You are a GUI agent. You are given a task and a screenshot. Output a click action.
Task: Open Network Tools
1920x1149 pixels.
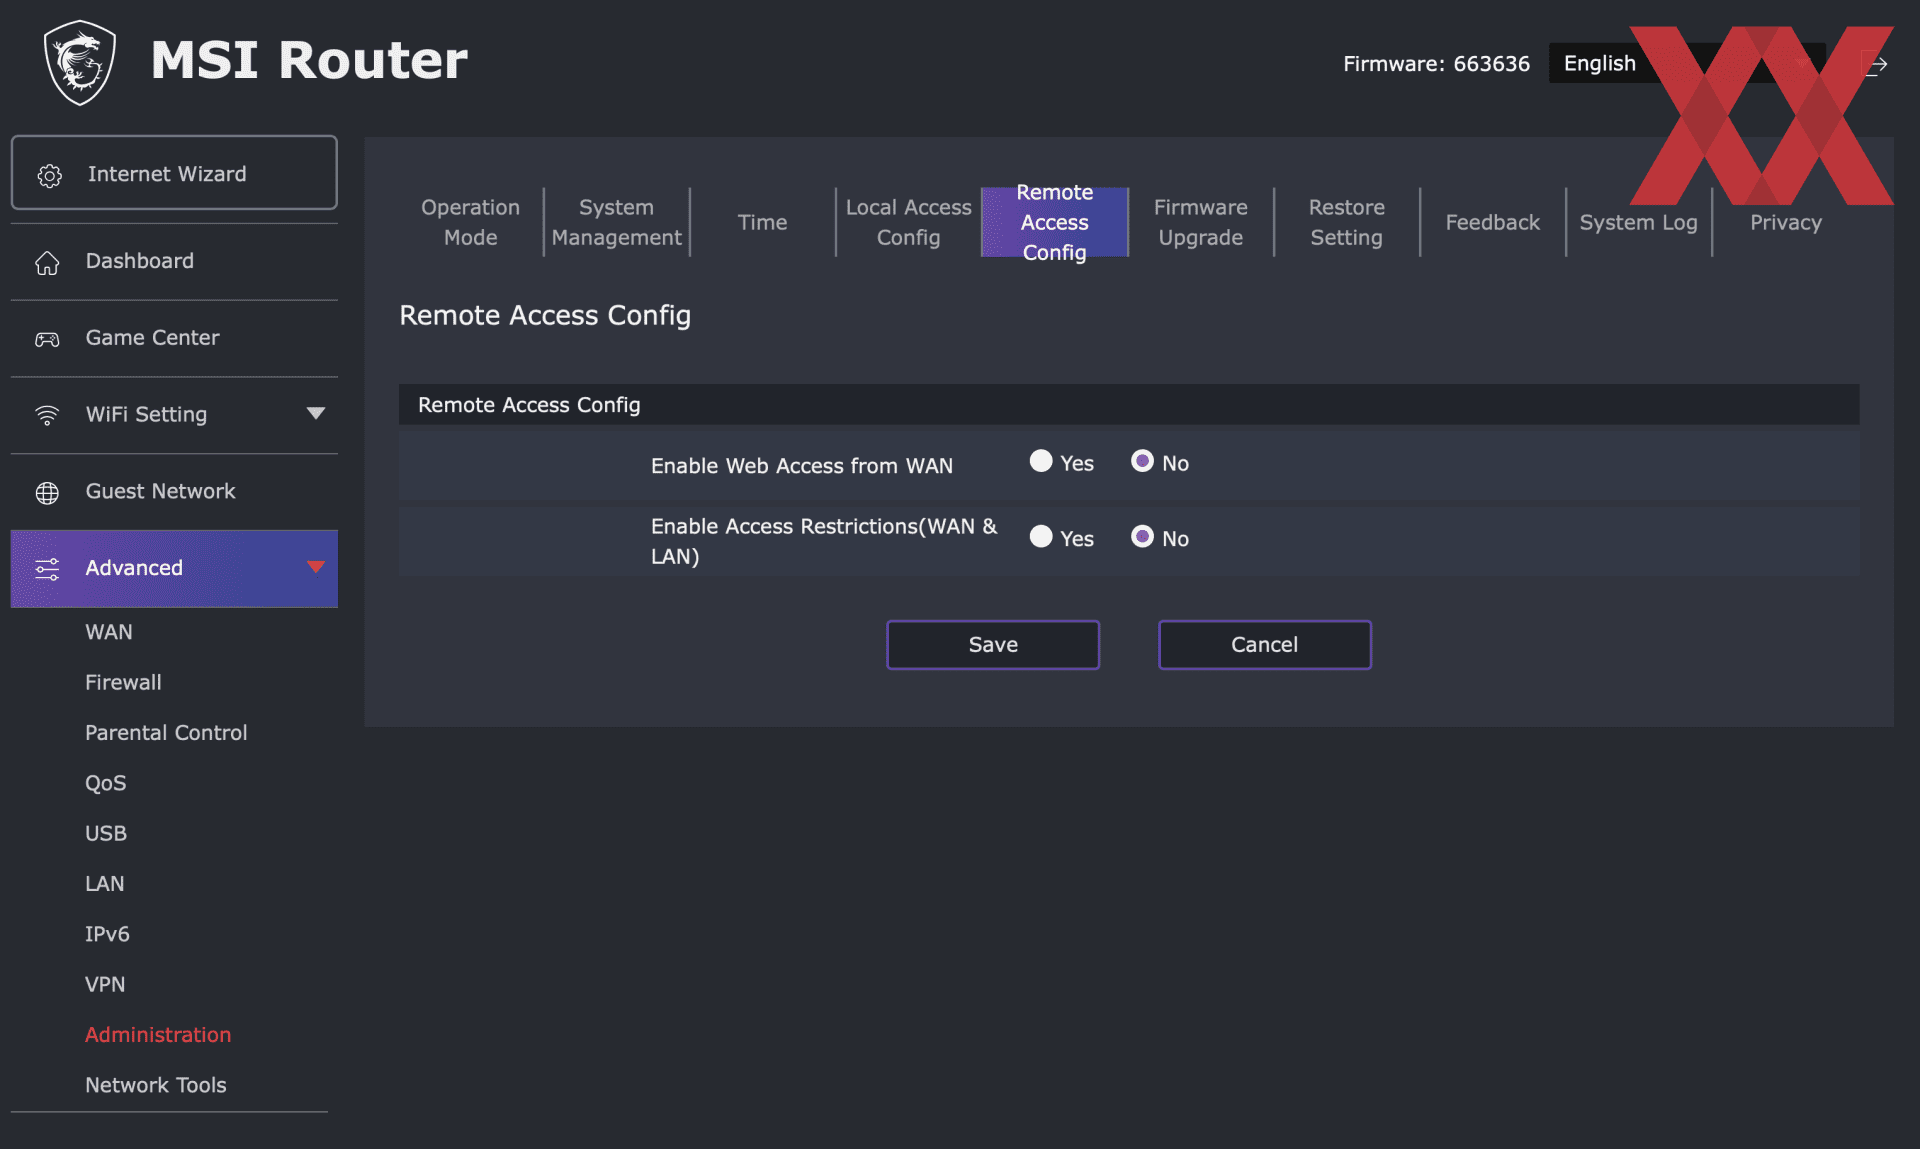(x=156, y=1085)
